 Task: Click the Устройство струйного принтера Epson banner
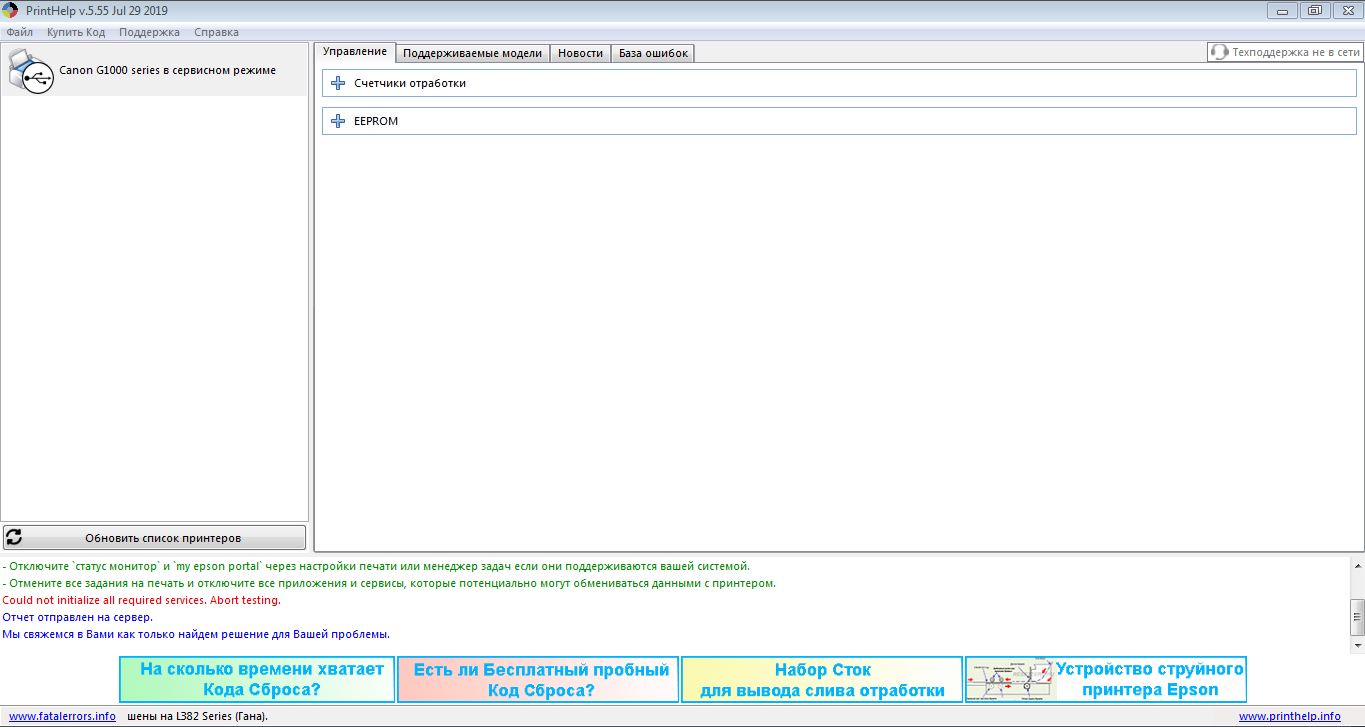1106,679
